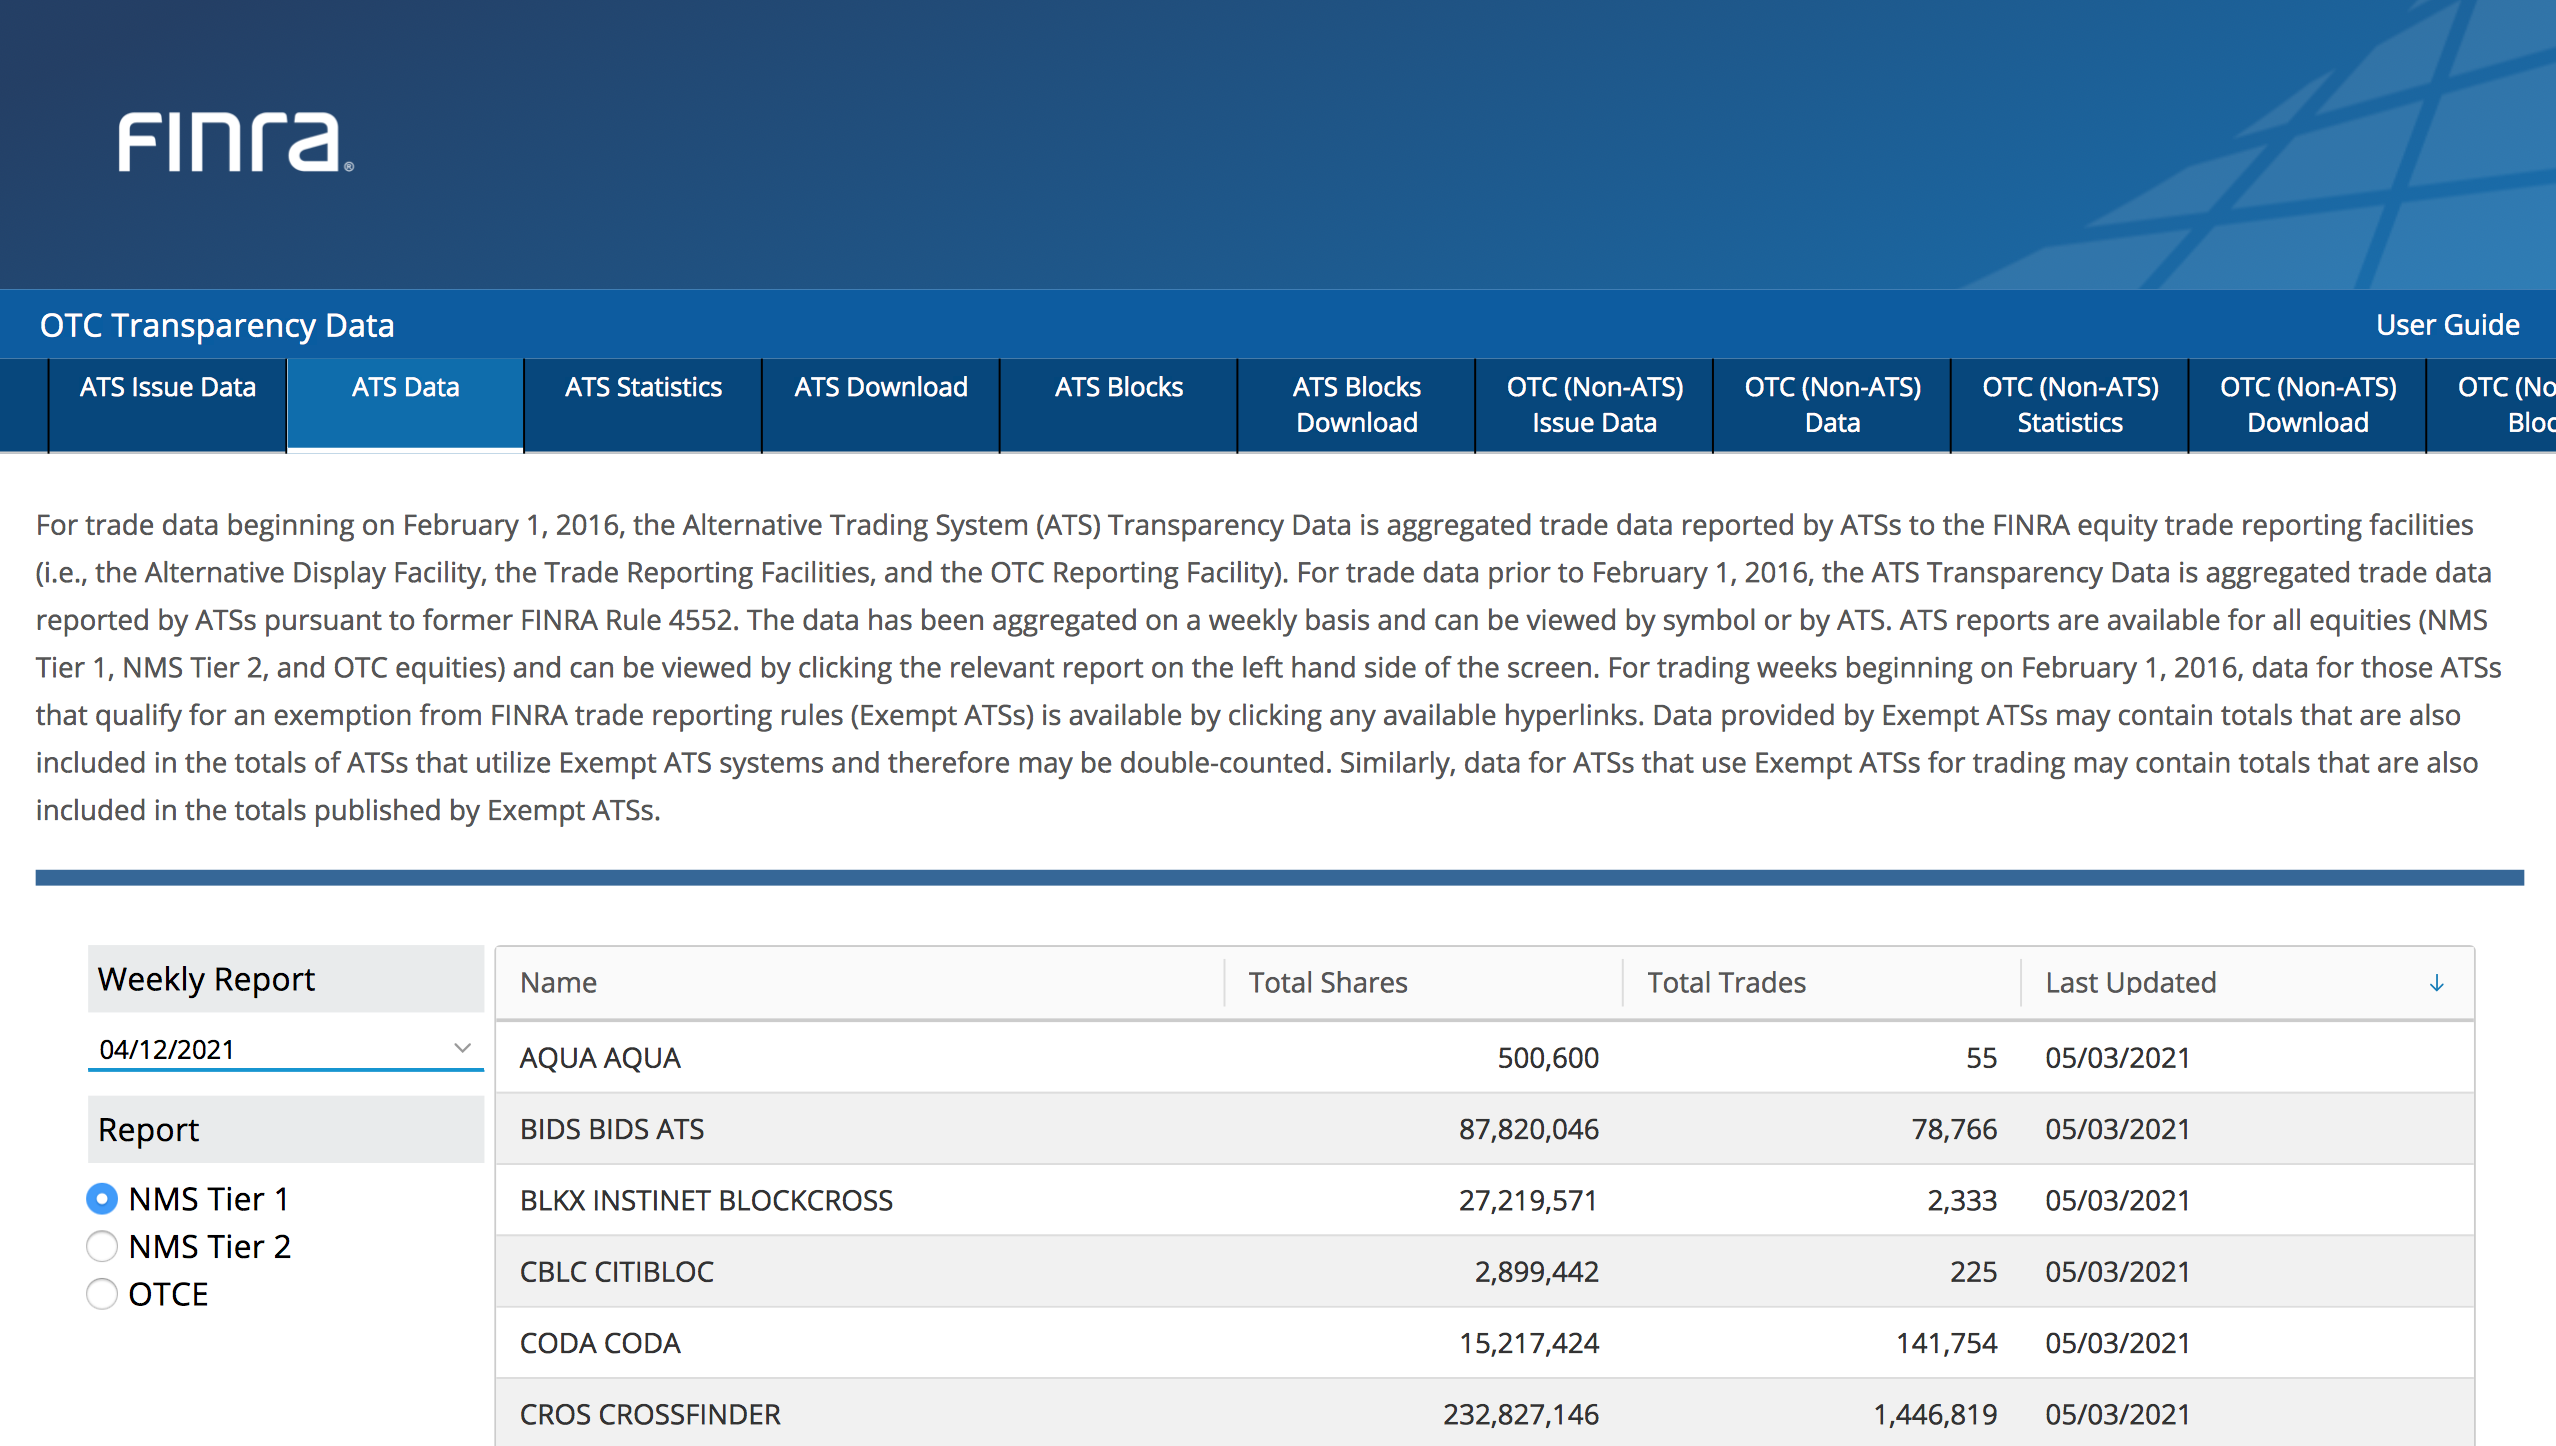The width and height of the screenshot is (2556, 1446).
Task: Click total shares value 27,219,571
Action: point(1529,1200)
